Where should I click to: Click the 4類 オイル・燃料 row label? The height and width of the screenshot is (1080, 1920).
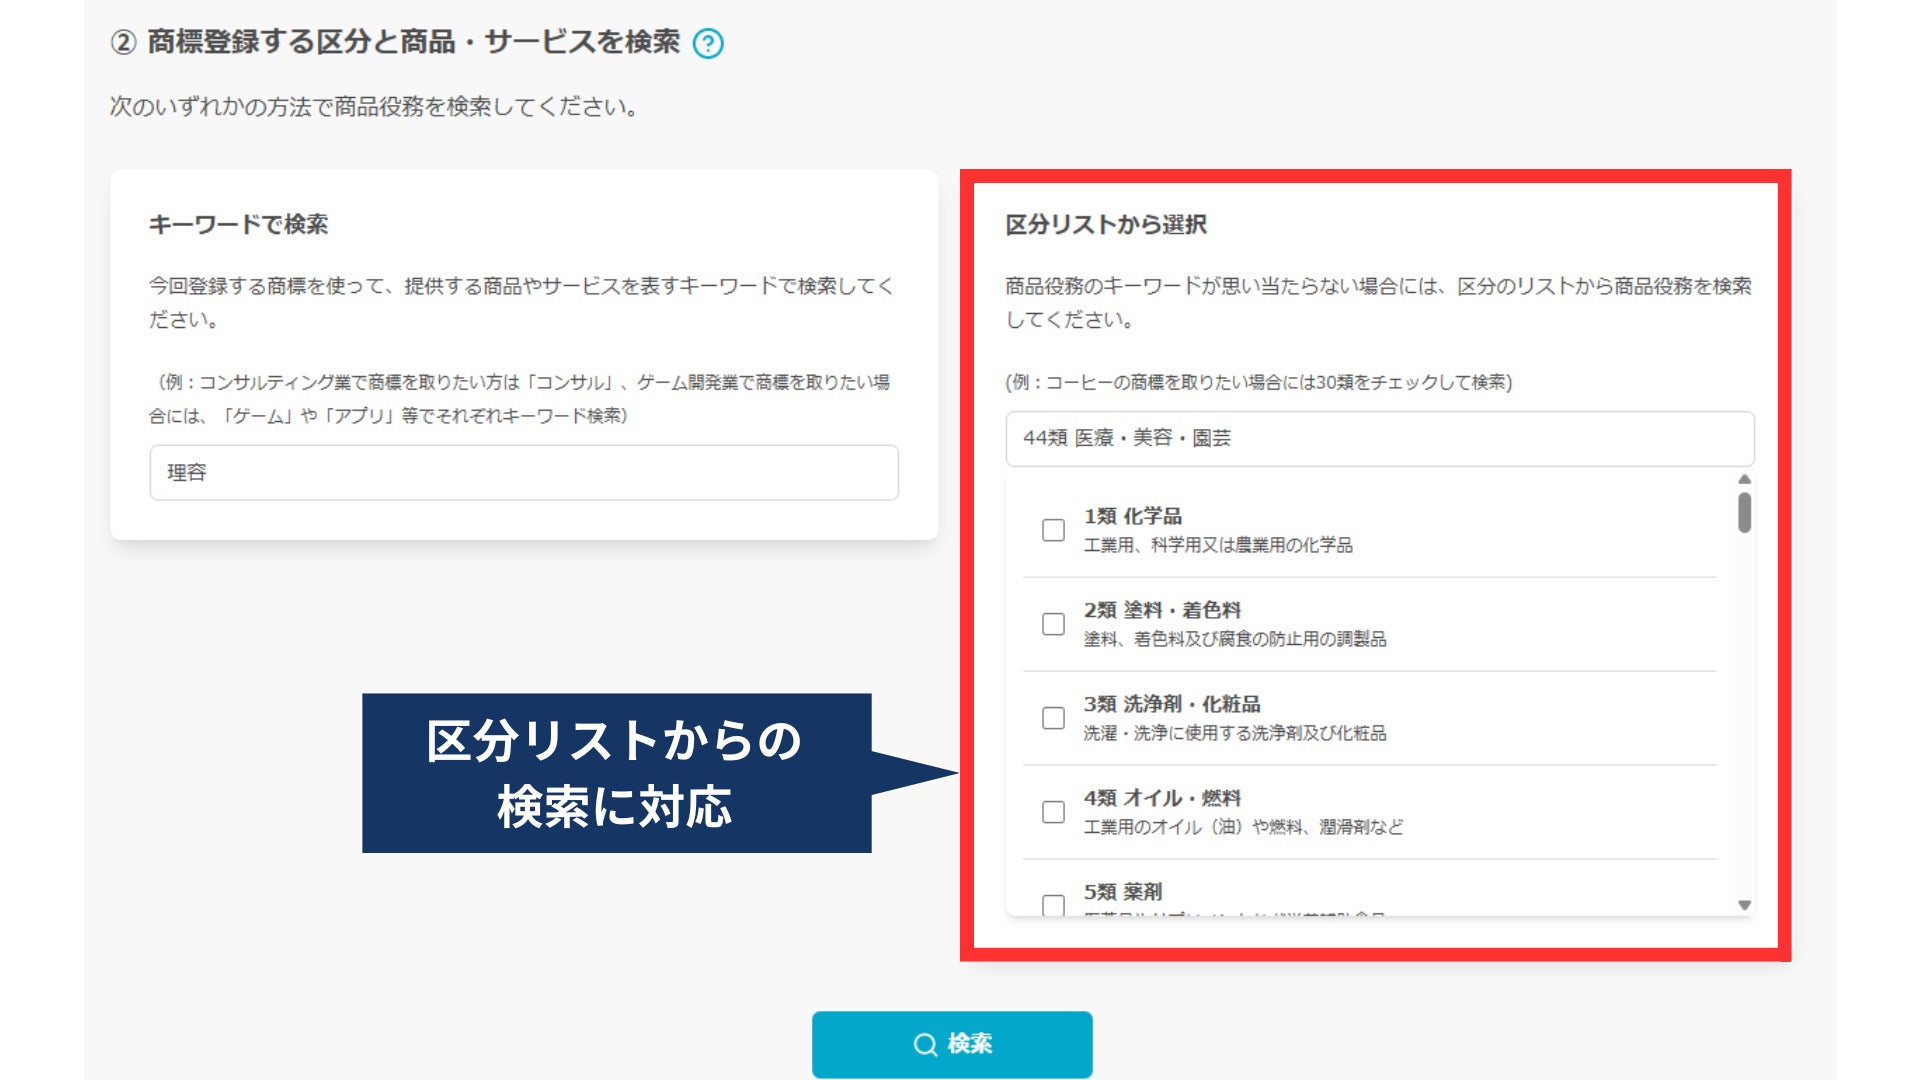(x=1161, y=798)
